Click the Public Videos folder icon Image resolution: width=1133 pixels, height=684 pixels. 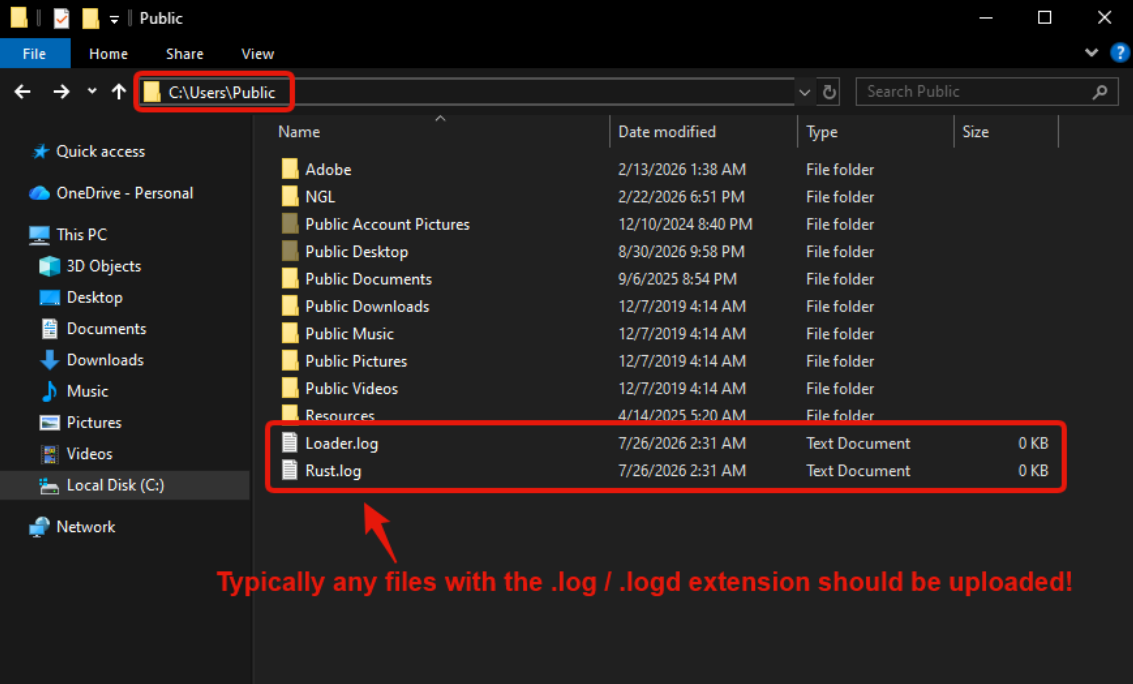290,389
